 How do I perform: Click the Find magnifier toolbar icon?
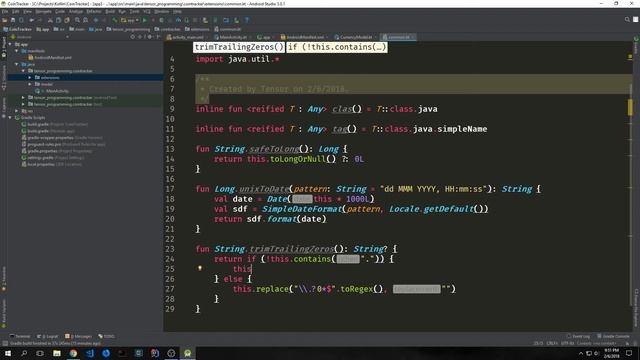tap(77, 20)
